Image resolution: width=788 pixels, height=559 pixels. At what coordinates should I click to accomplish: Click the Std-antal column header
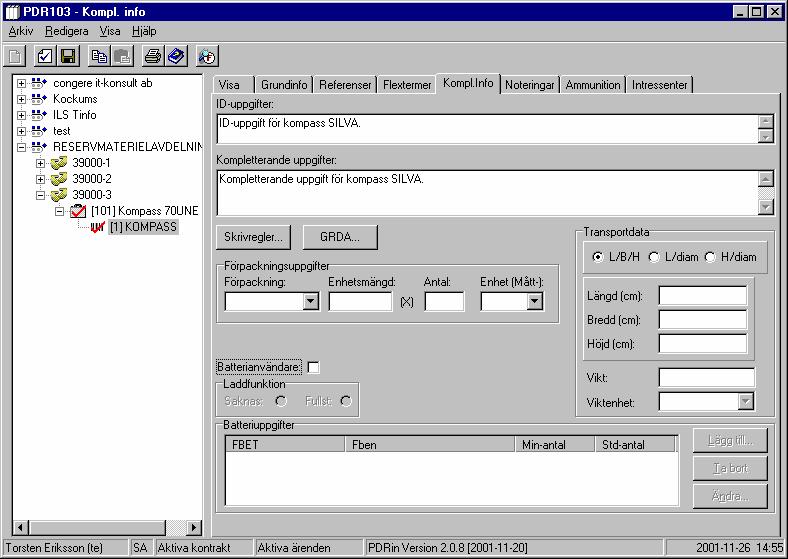635,444
